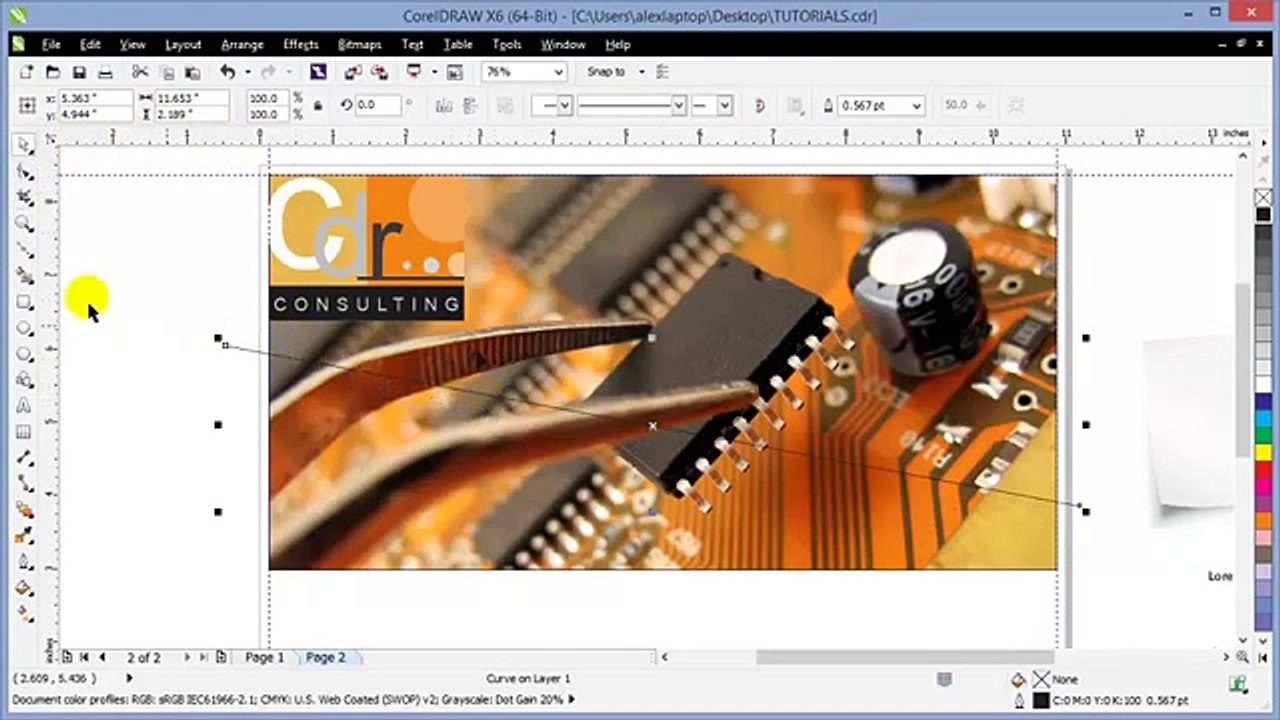Toggle wrap text option in property bar
The image size is (1280, 720).
(x=796, y=105)
